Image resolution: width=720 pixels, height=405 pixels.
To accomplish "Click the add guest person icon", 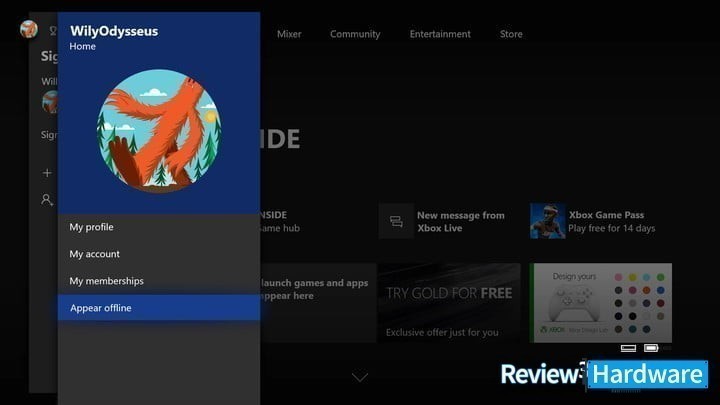I will pyautogui.click(x=47, y=200).
